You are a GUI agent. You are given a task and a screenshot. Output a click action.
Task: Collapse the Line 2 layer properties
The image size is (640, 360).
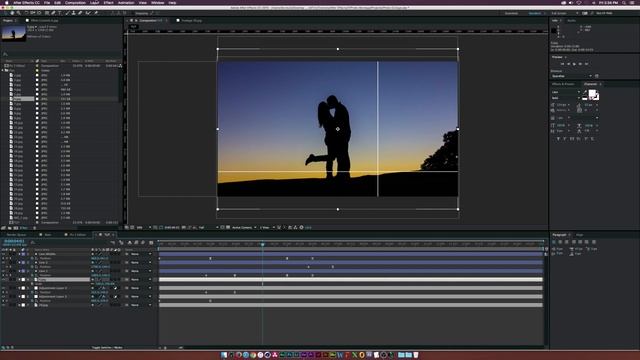point(19,262)
